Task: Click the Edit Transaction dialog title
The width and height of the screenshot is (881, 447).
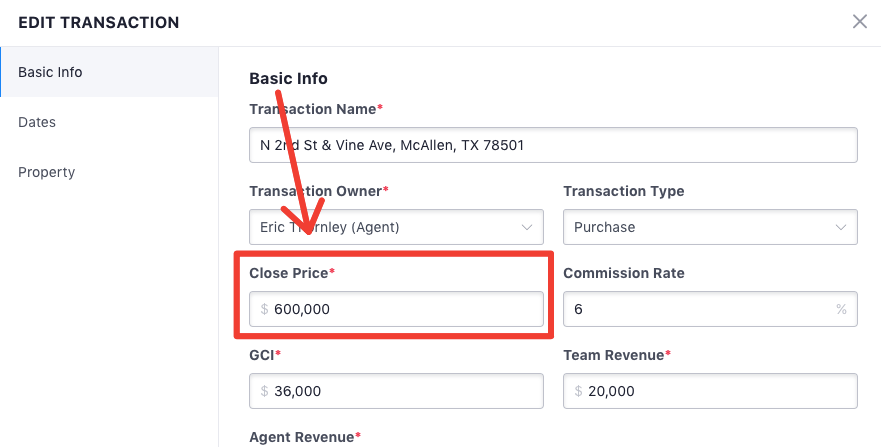Action: point(99,22)
